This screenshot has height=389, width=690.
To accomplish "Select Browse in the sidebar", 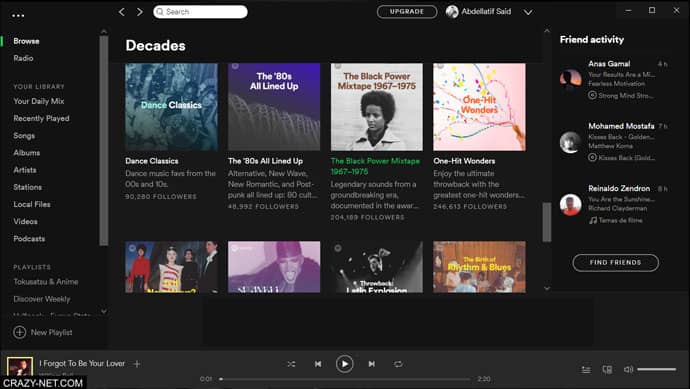I will (x=26, y=41).
